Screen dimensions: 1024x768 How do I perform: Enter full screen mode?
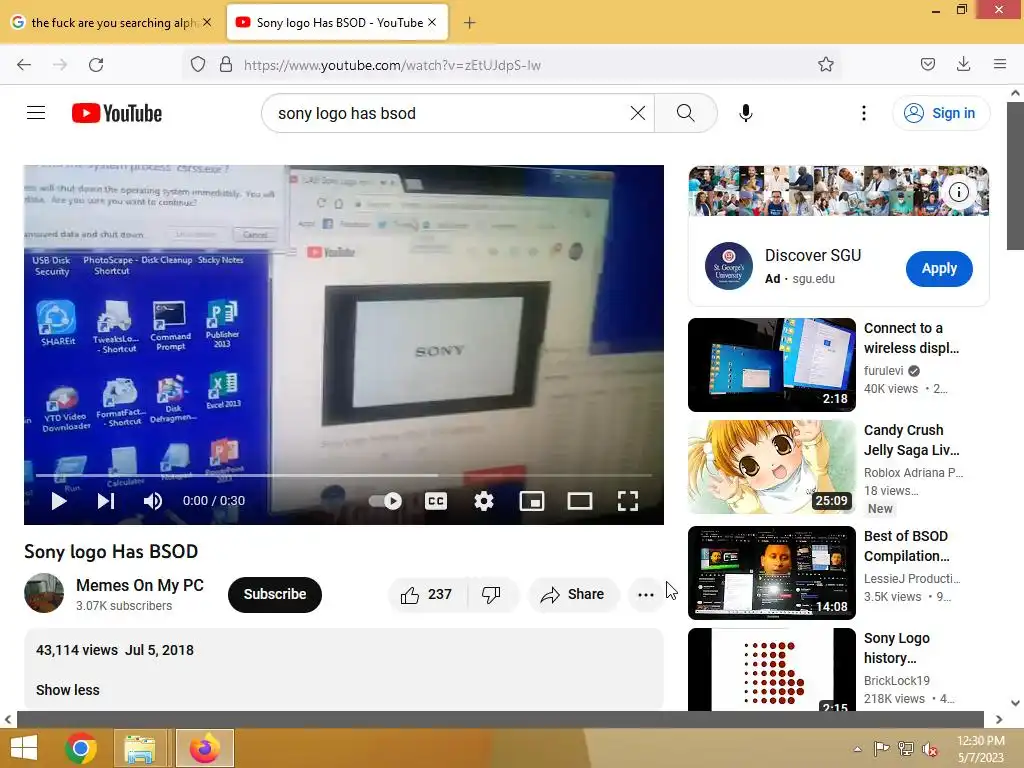pyautogui.click(x=628, y=501)
